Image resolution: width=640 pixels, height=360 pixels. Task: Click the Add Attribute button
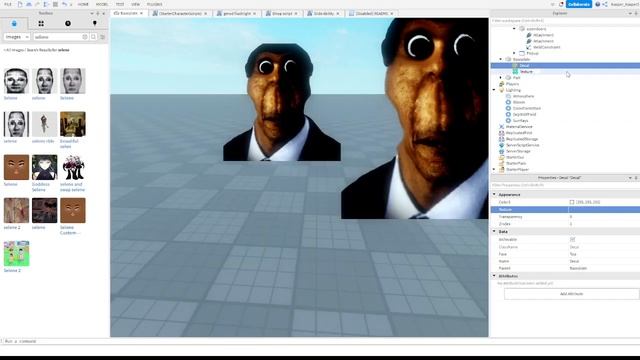(x=571, y=294)
